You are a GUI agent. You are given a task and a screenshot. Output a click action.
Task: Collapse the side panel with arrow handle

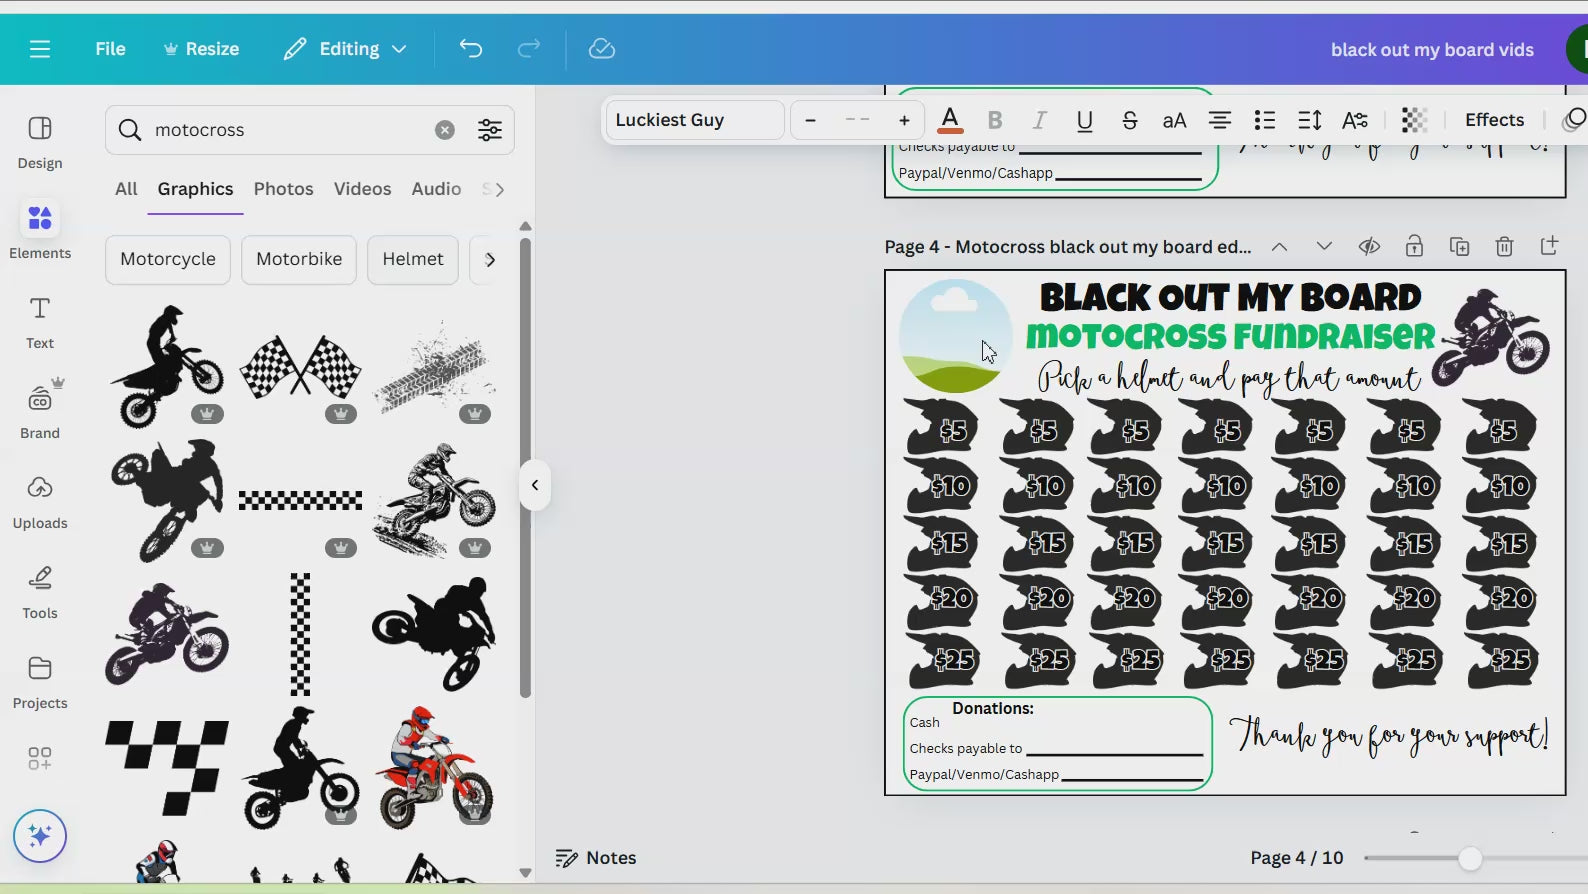535,486
